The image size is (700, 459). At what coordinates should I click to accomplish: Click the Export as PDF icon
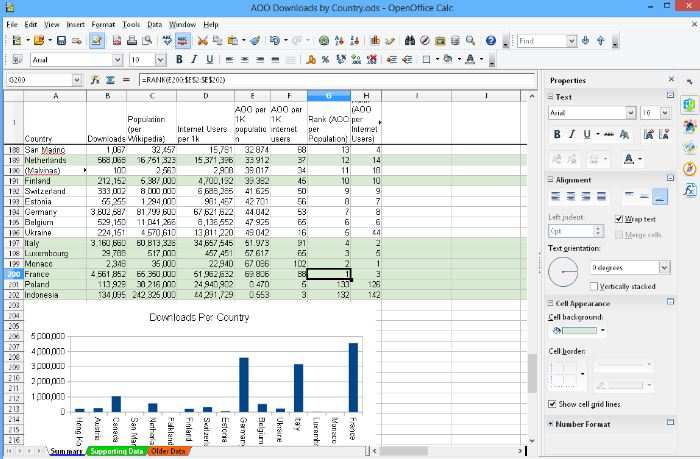coord(117,41)
